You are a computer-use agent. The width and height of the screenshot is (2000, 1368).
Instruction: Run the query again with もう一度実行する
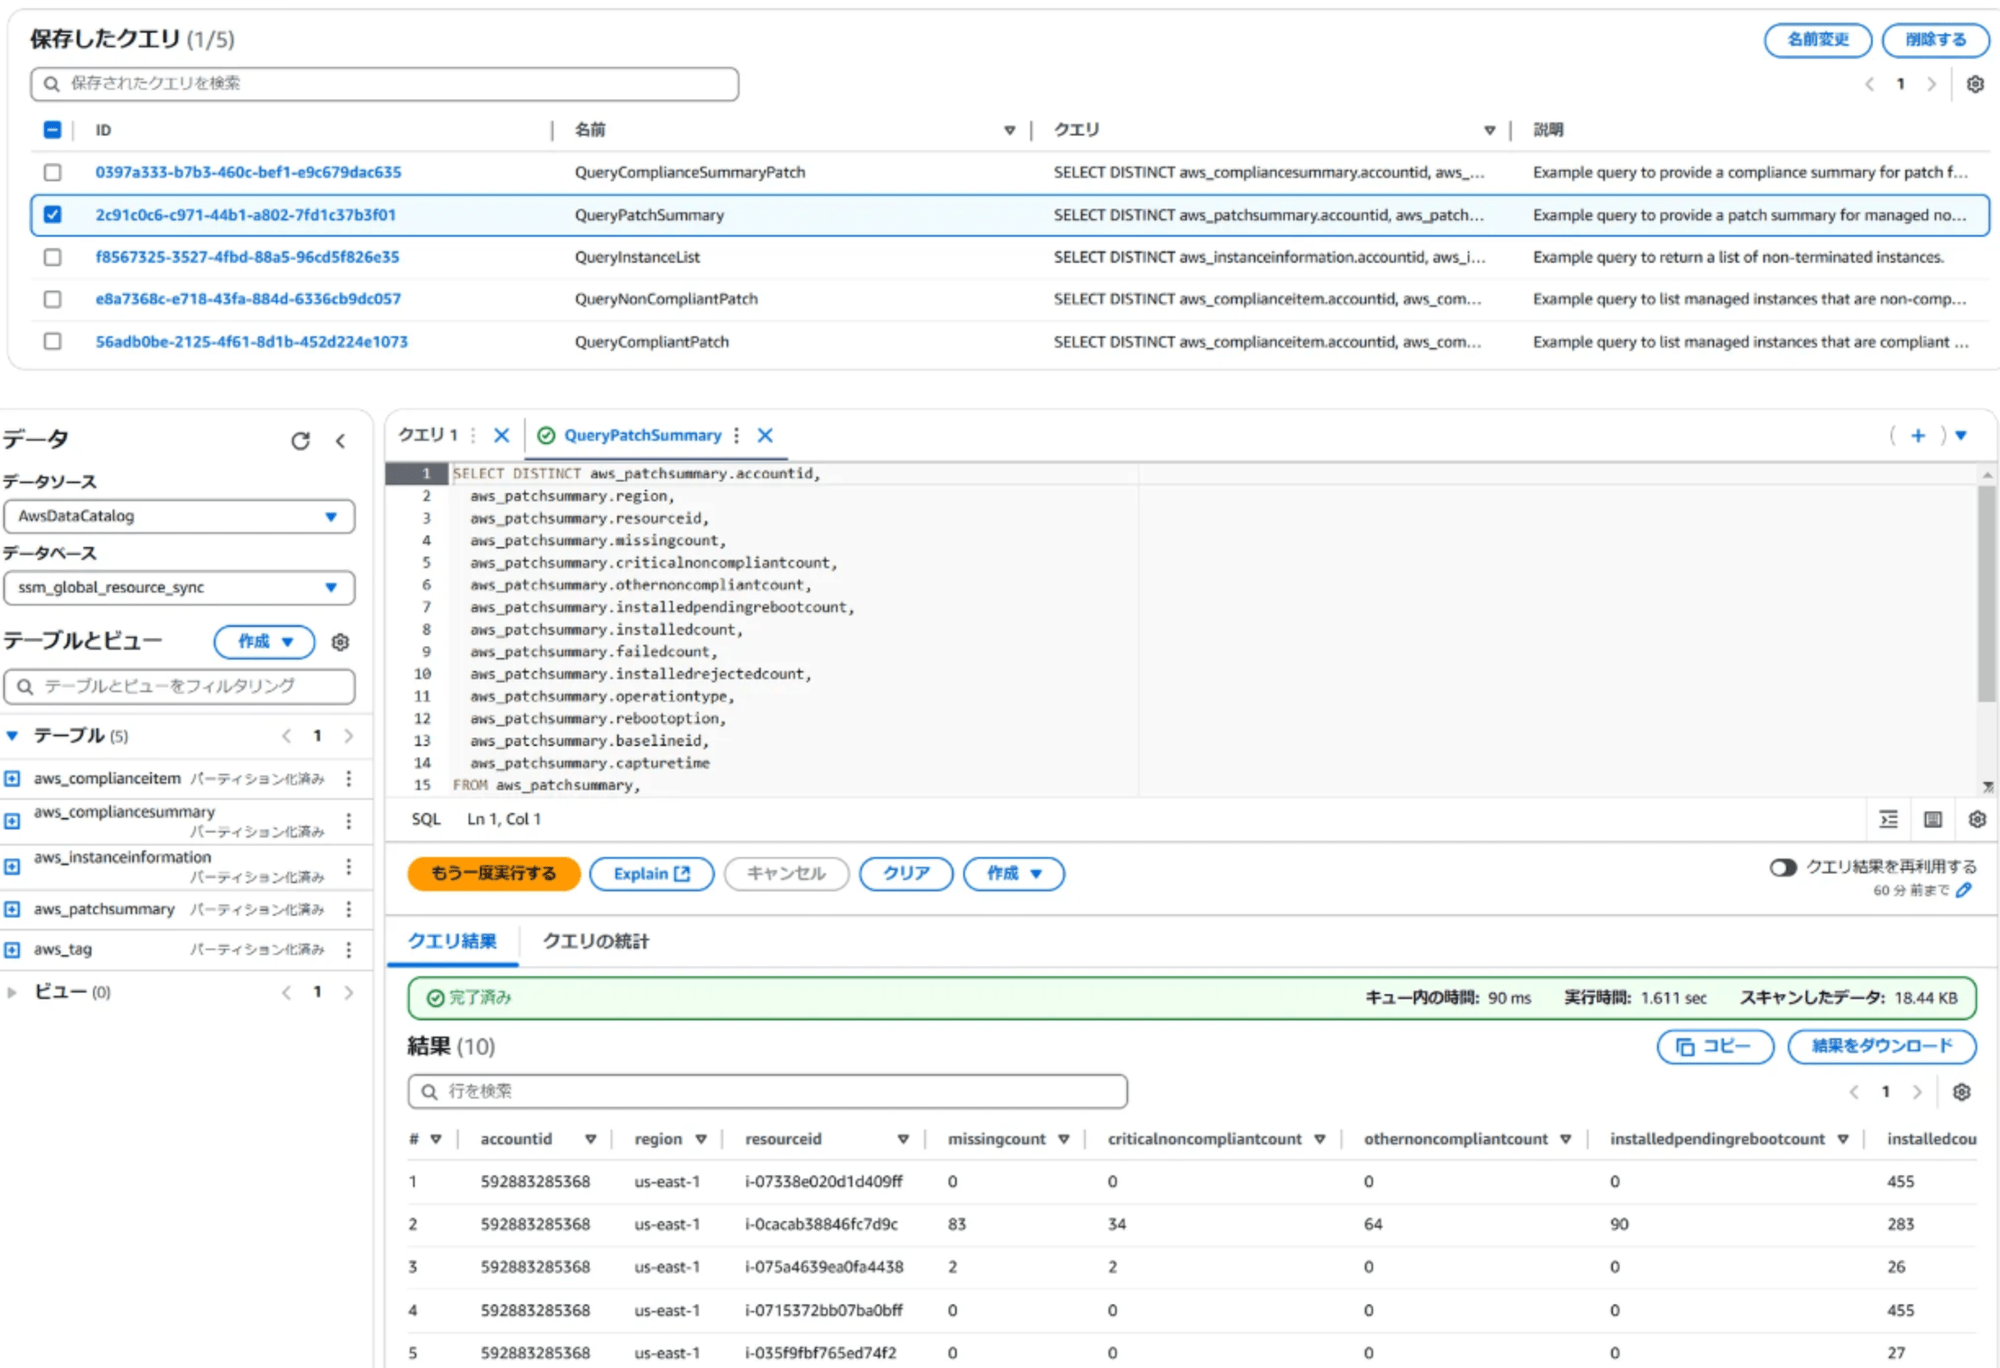494,873
